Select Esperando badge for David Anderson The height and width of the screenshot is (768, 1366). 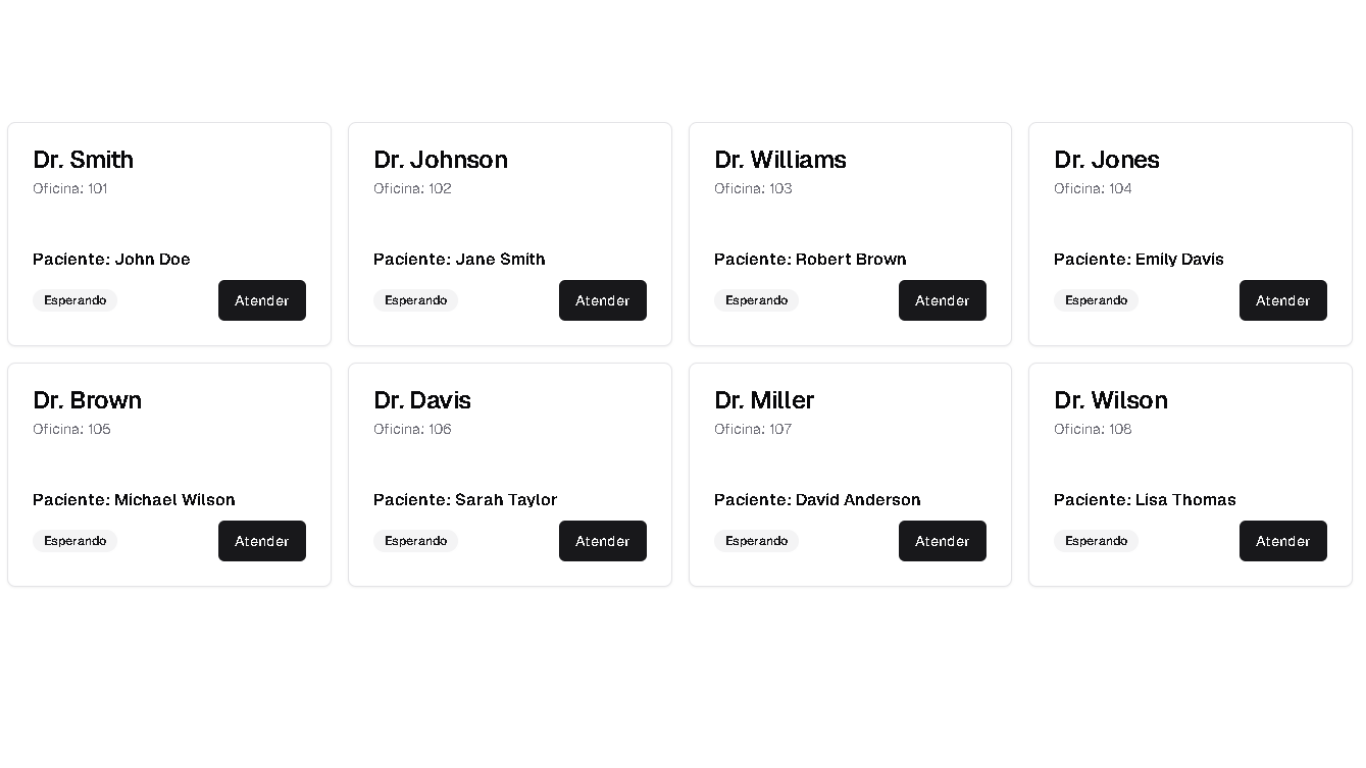coord(756,541)
